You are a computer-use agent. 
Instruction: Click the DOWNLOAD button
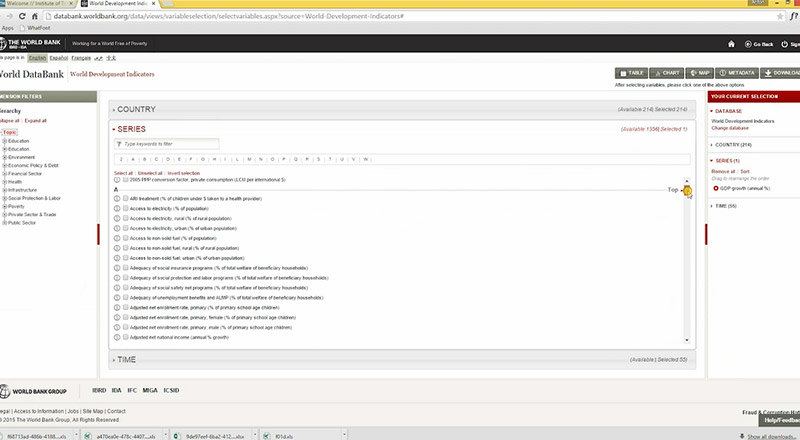pos(781,73)
